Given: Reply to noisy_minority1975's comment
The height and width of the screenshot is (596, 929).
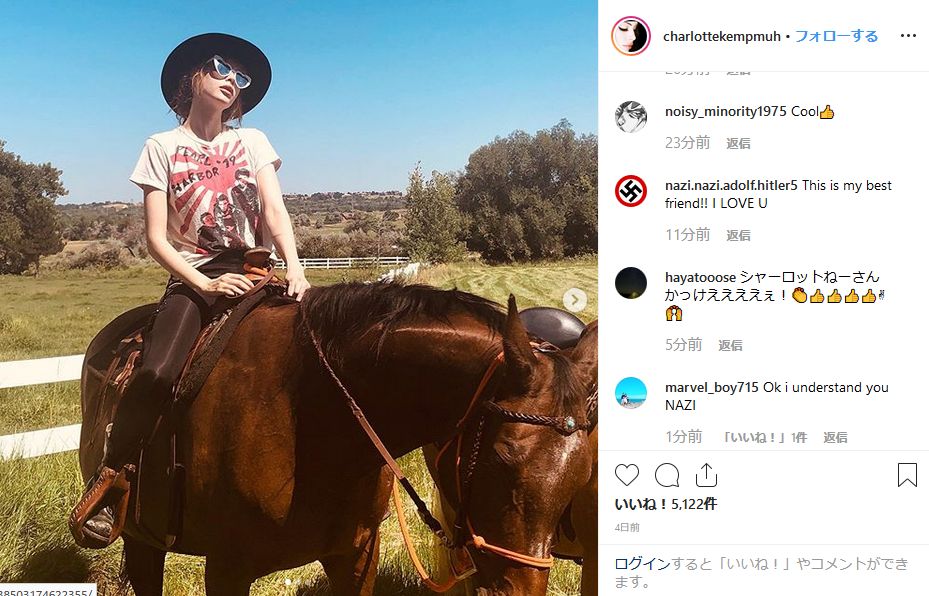Looking at the screenshot, I should 738,143.
